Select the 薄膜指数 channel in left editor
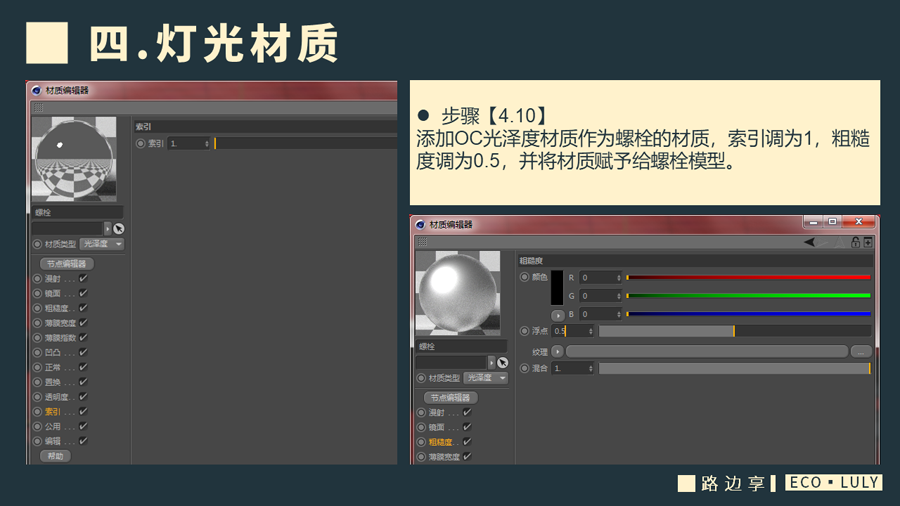This screenshot has height=506, width=900. pos(60,337)
